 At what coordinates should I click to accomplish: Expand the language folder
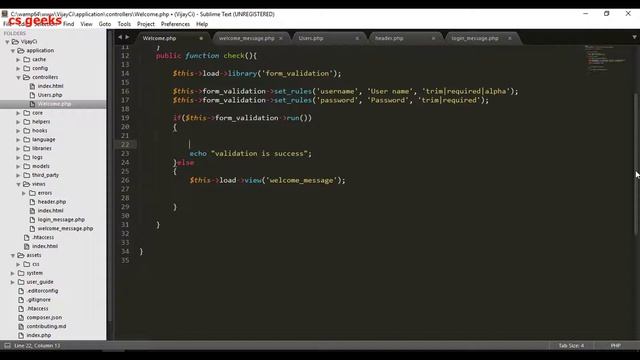tap(18, 140)
